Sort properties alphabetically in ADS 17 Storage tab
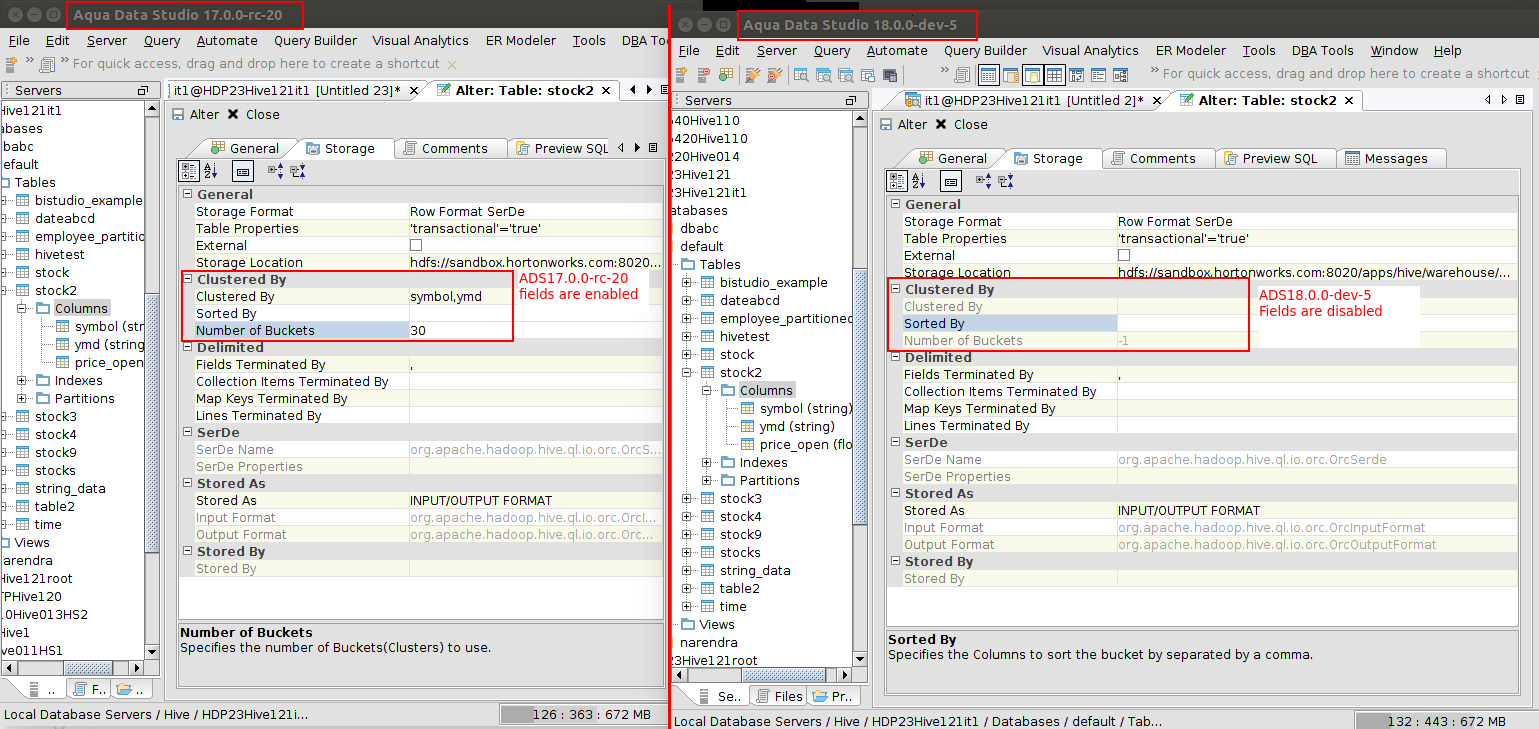Image resolution: width=1539 pixels, height=729 pixels. (x=211, y=171)
